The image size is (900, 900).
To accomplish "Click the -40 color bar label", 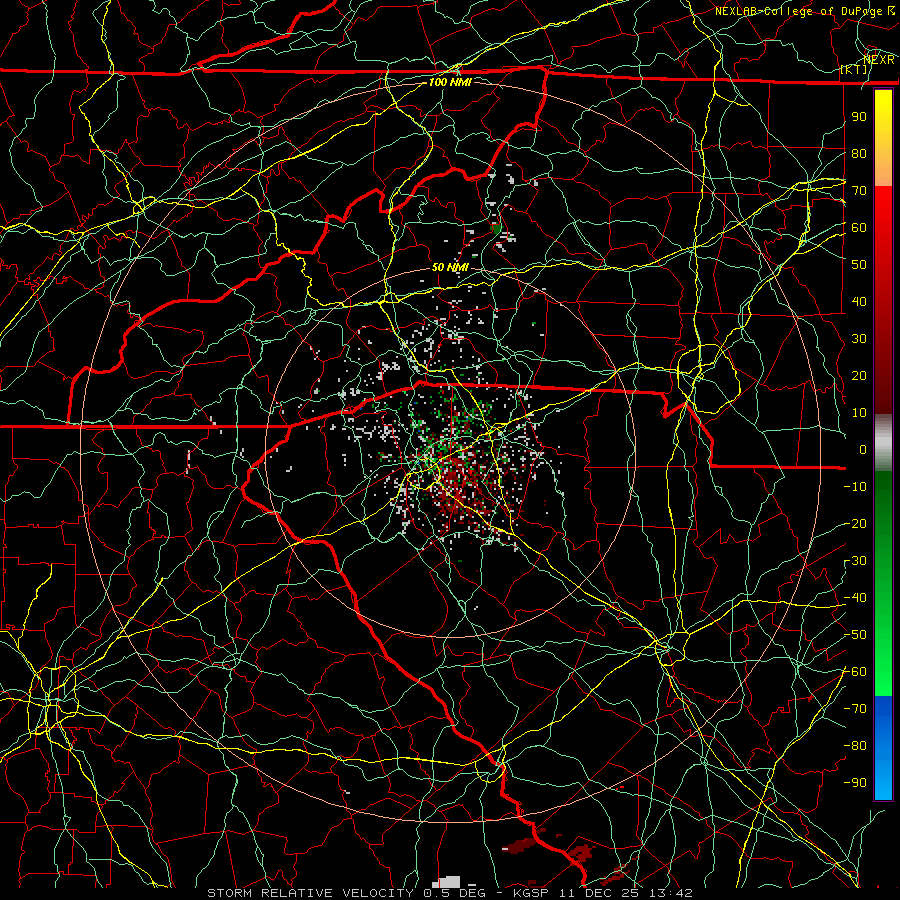I will [855, 598].
